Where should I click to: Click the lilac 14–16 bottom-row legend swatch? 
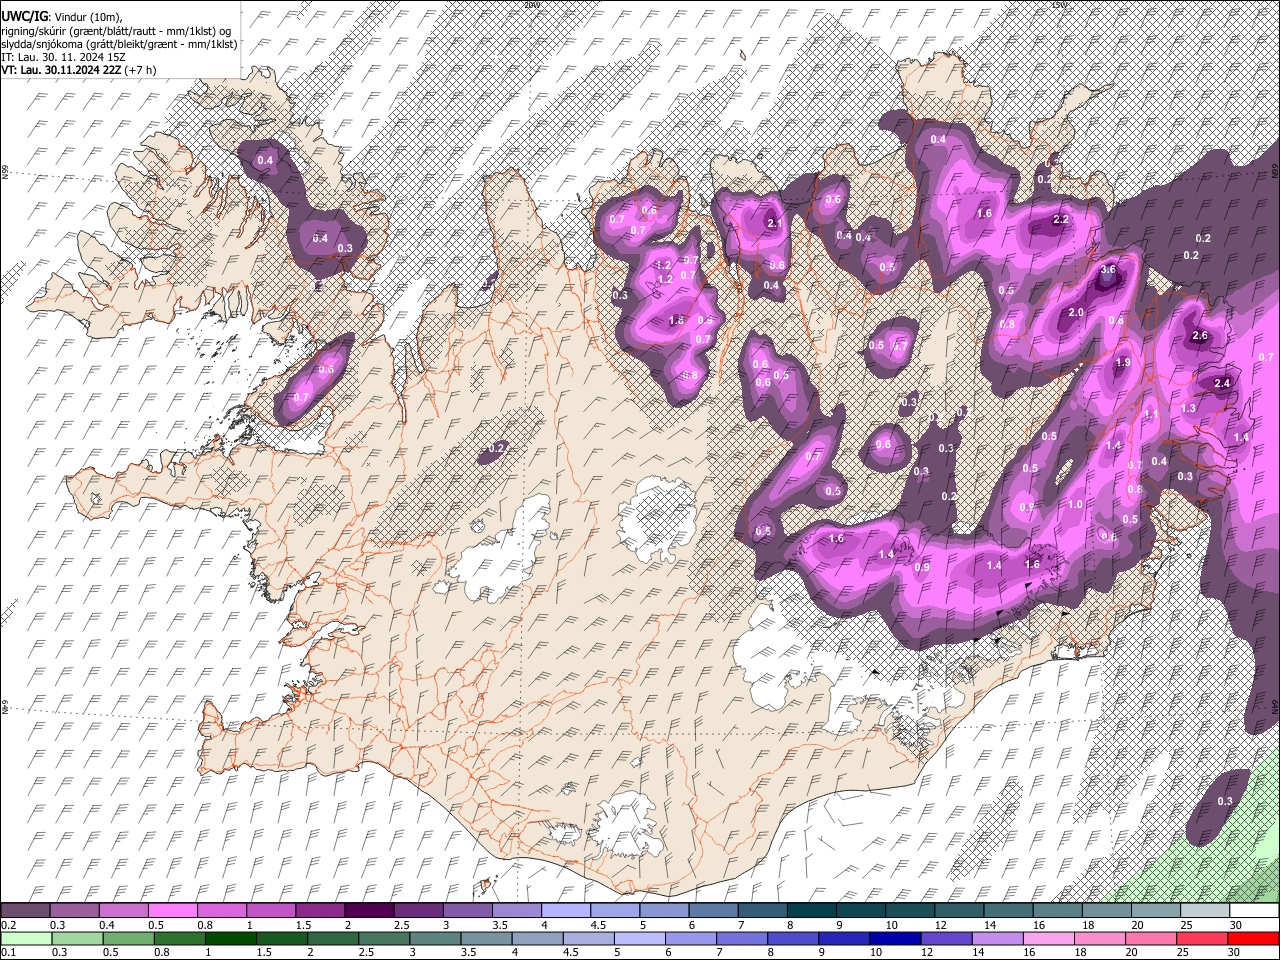point(996,939)
